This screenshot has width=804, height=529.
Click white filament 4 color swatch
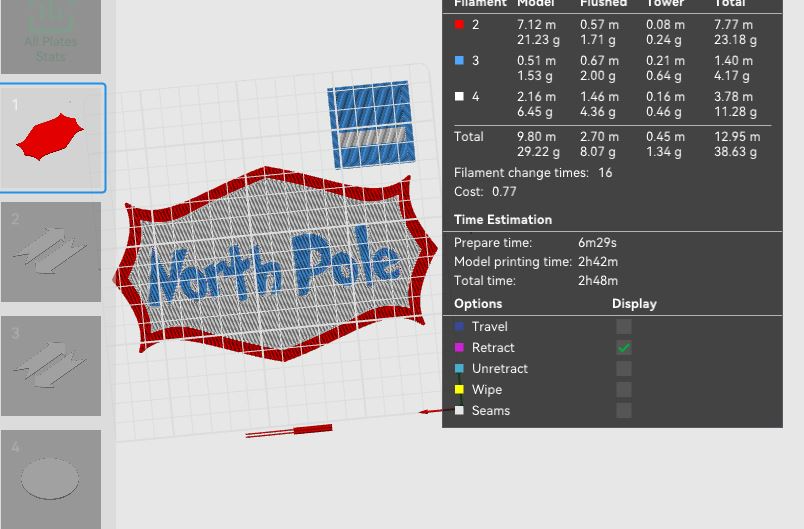pos(459,96)
